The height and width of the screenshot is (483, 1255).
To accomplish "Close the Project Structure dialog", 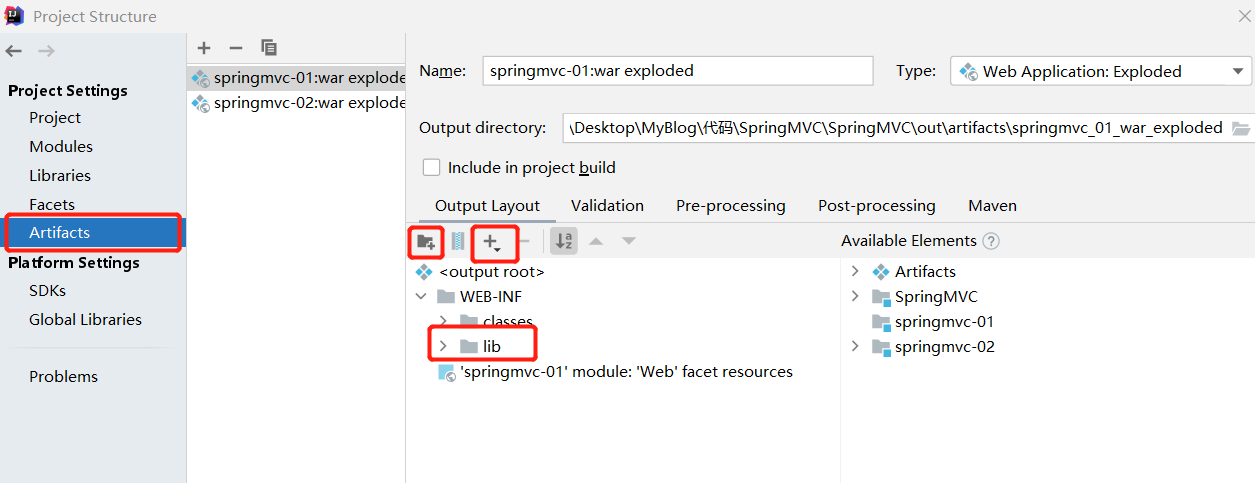I will 1243,16.
